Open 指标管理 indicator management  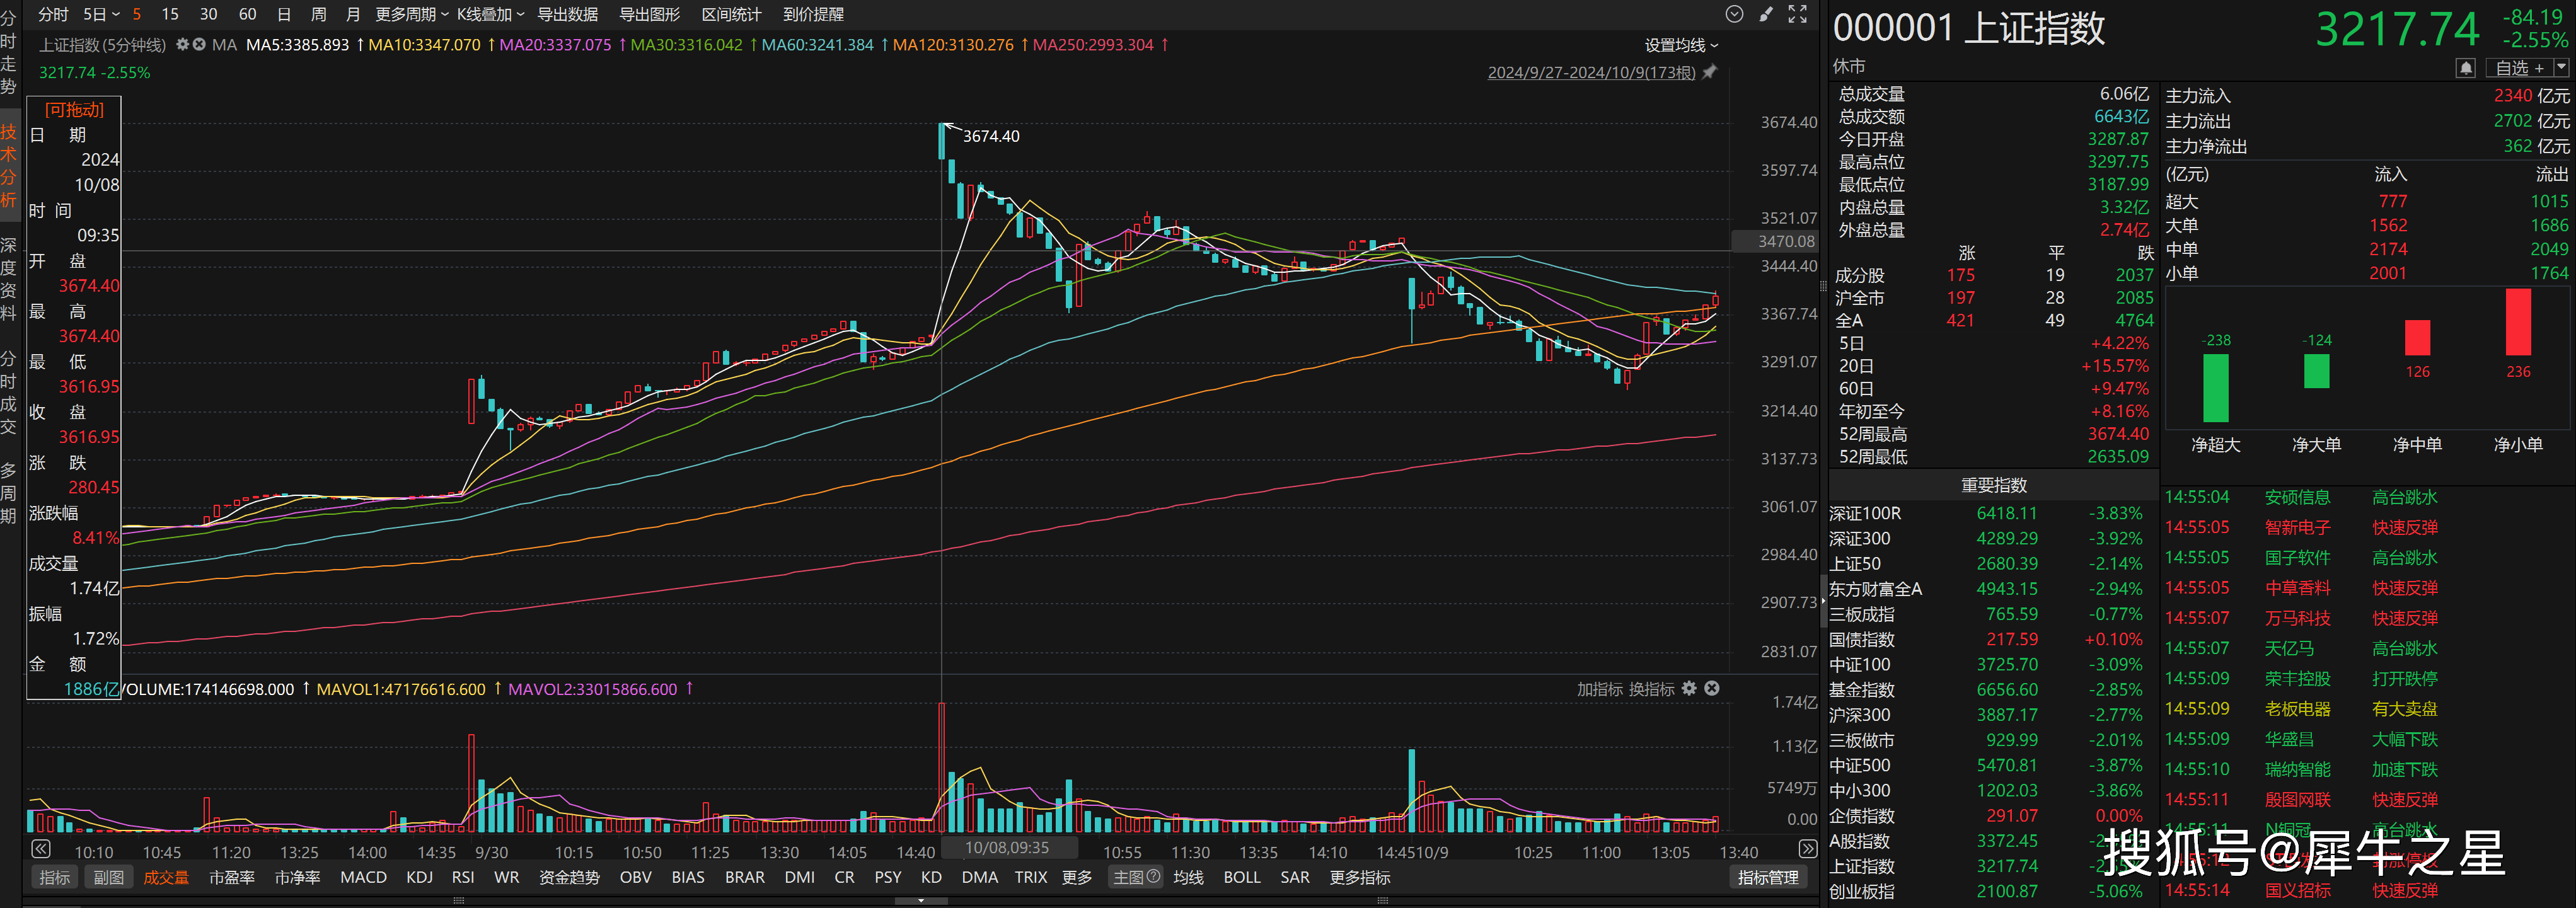(1767, 877)
